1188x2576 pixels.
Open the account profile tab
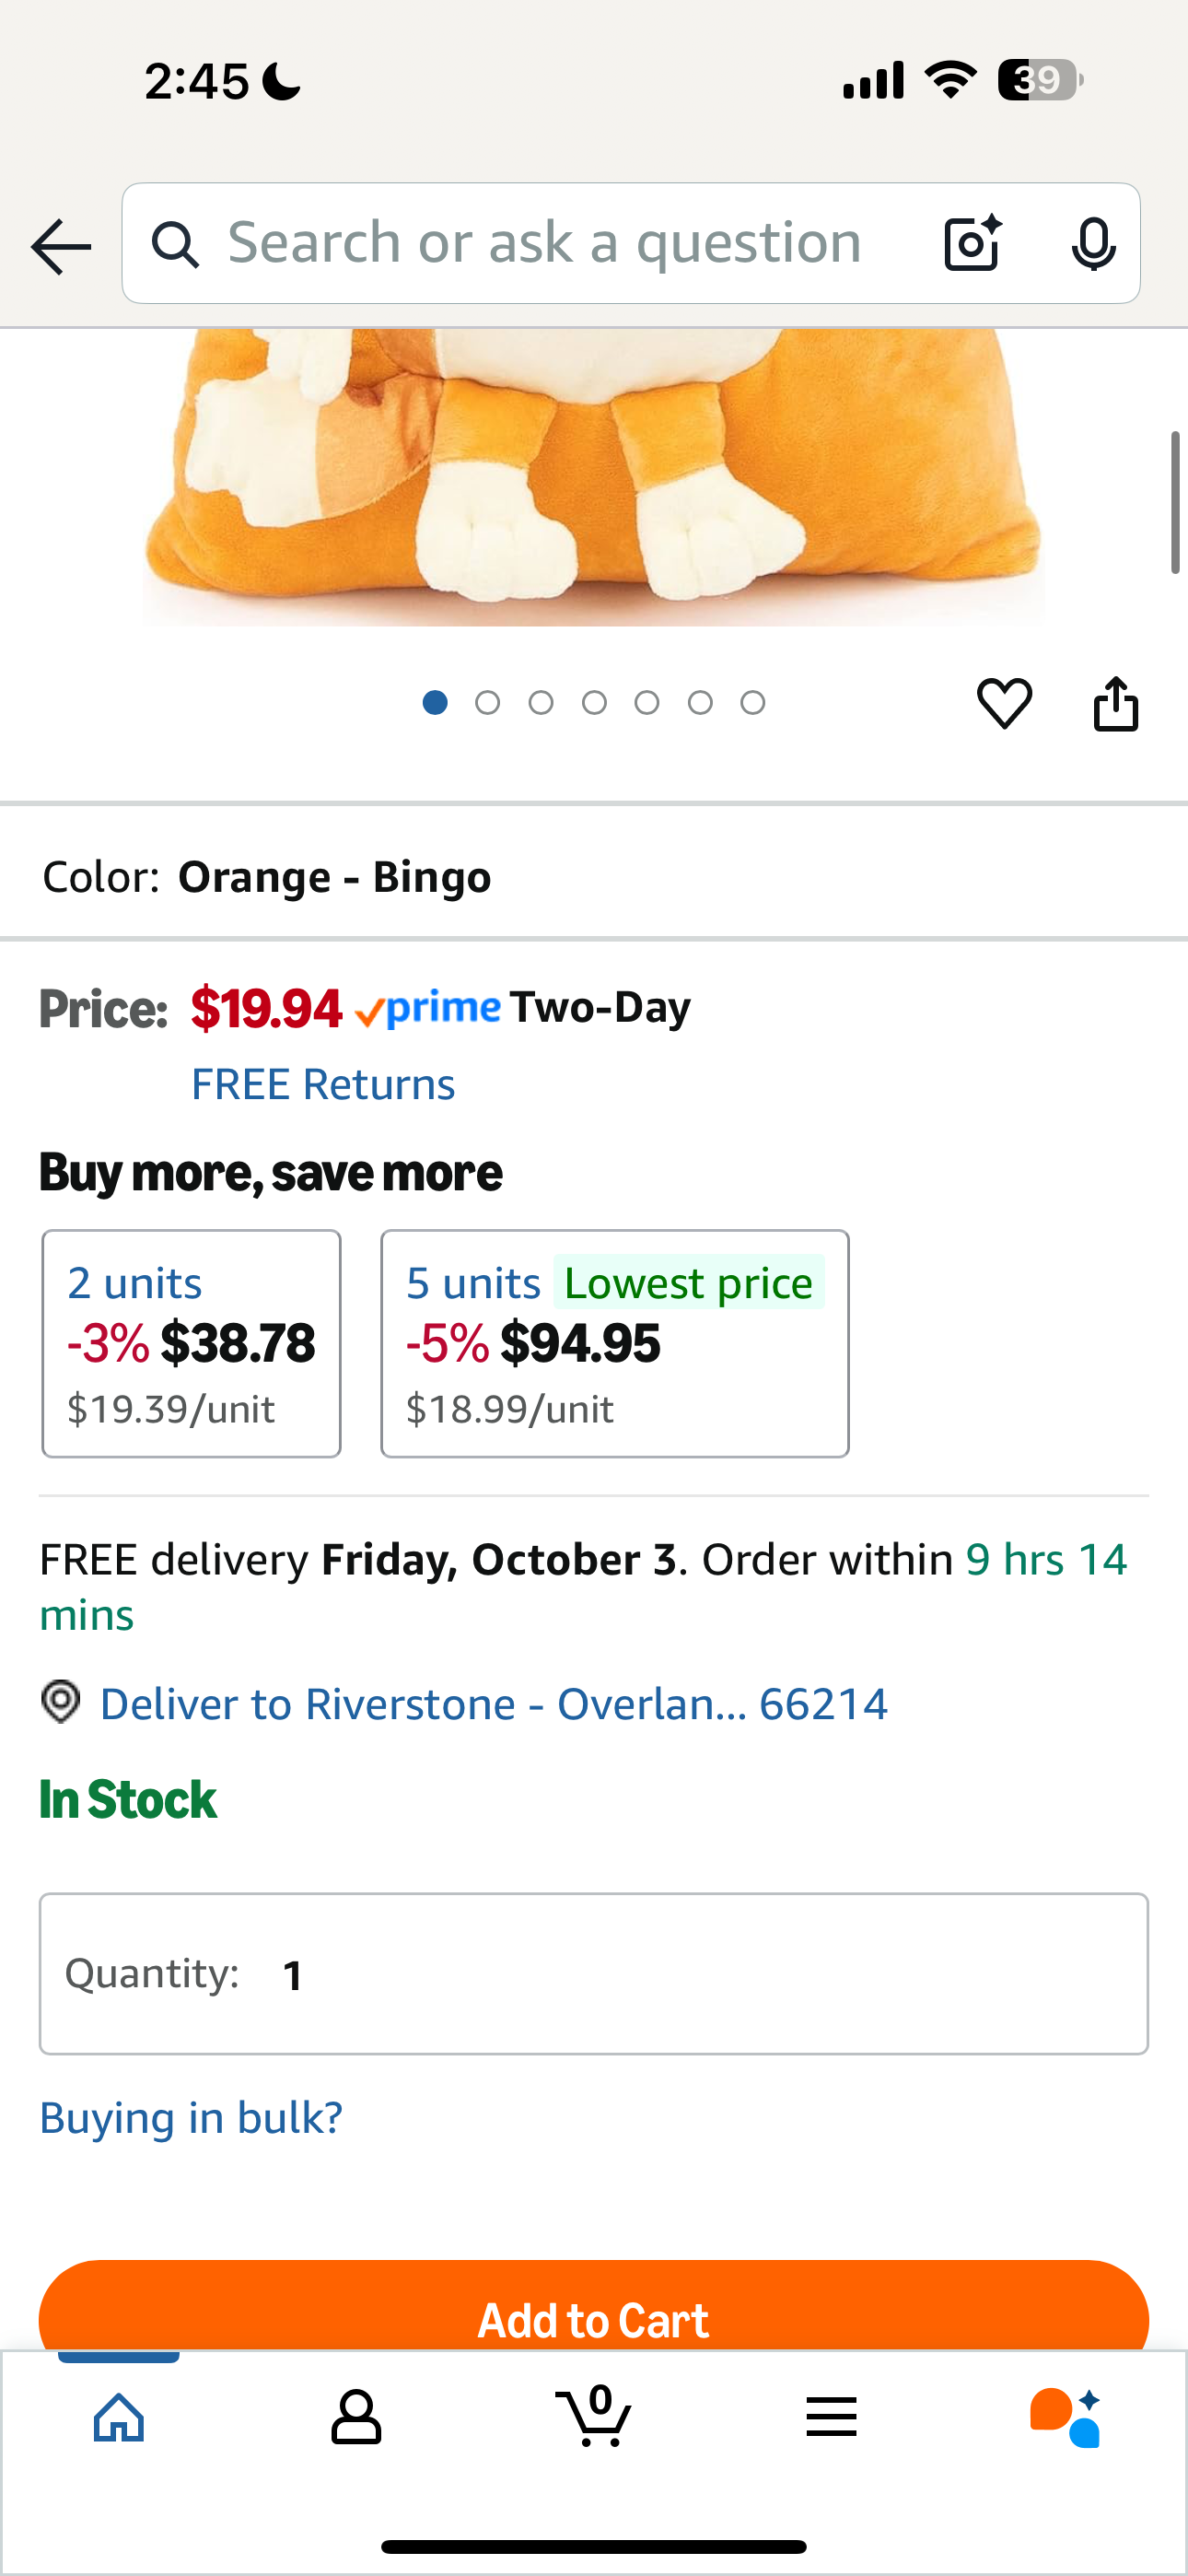(x=356, y=2418)
